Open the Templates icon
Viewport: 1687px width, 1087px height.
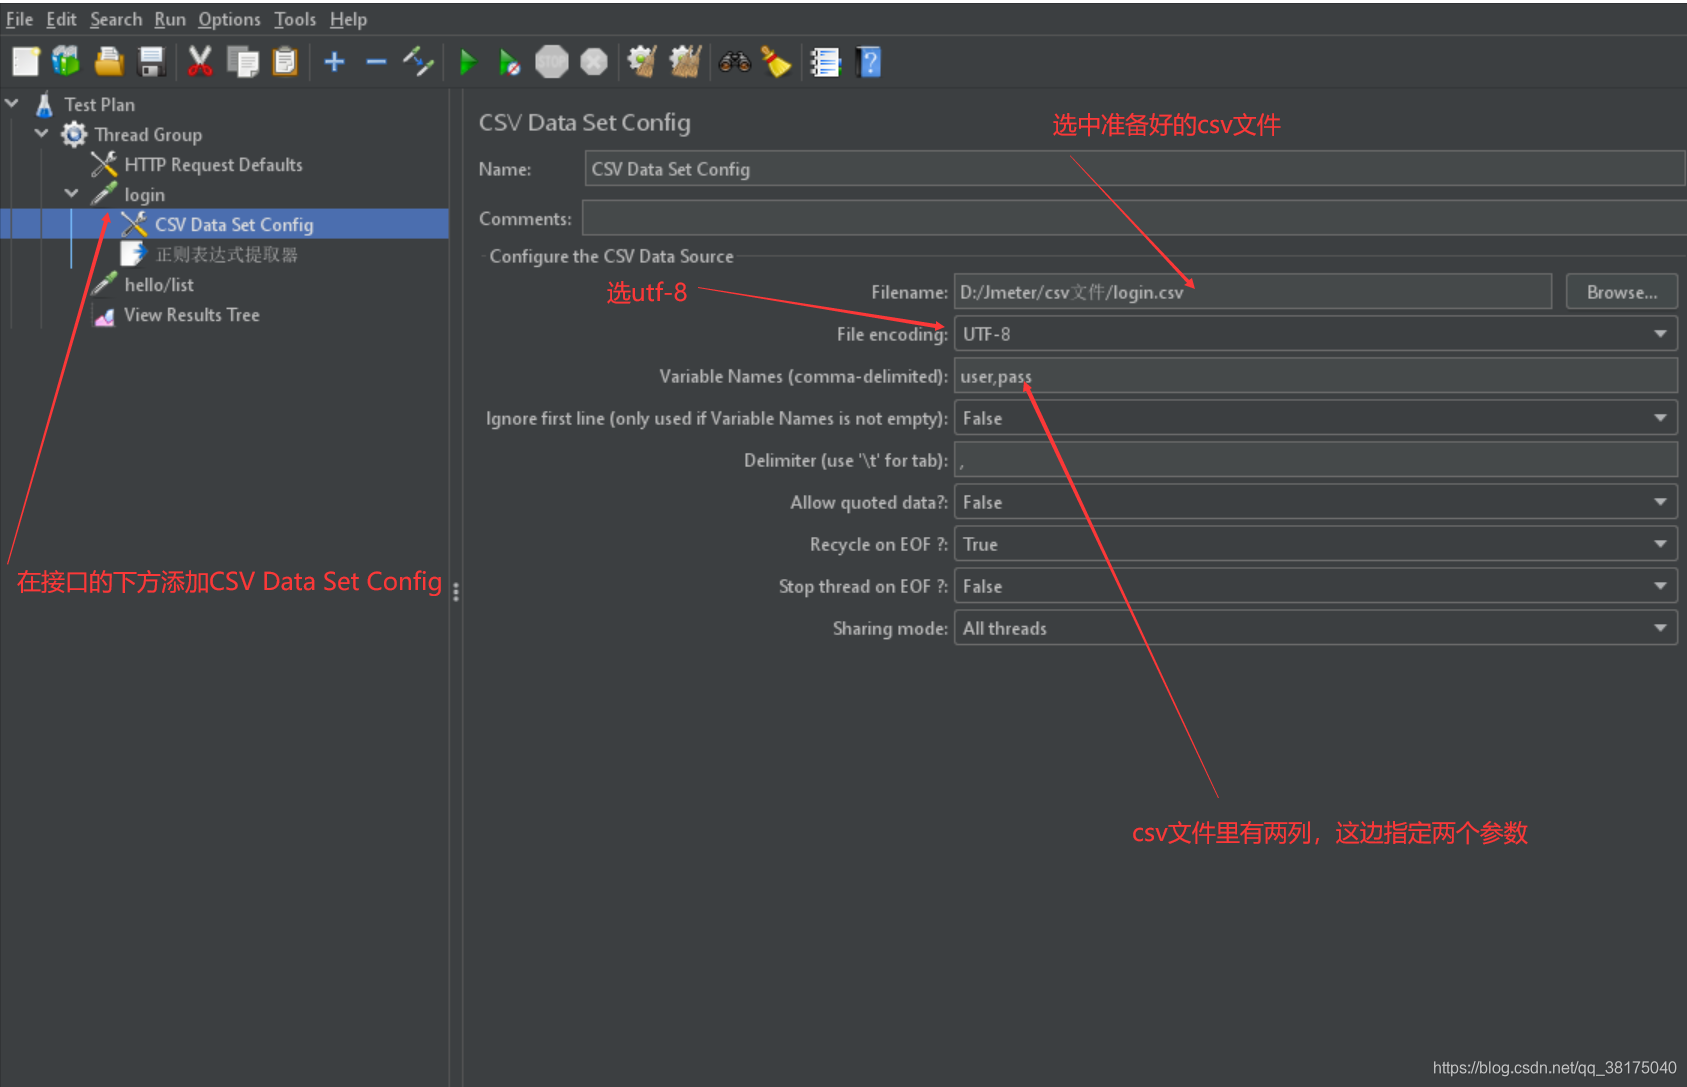pyautogui.click(x=66, y=62)
